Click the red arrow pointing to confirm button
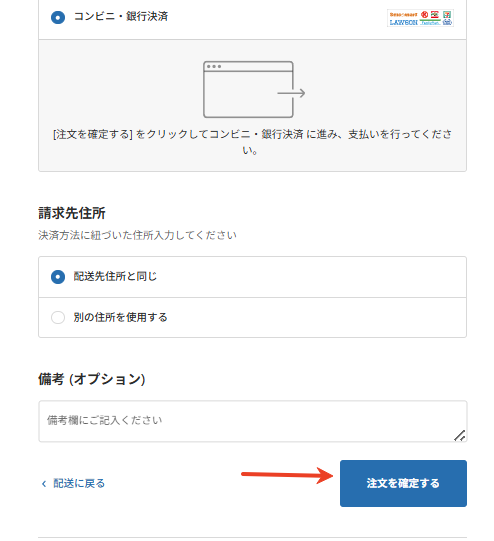Image resolution: width=494 pixels, height=541 pixels. point(287,475)
